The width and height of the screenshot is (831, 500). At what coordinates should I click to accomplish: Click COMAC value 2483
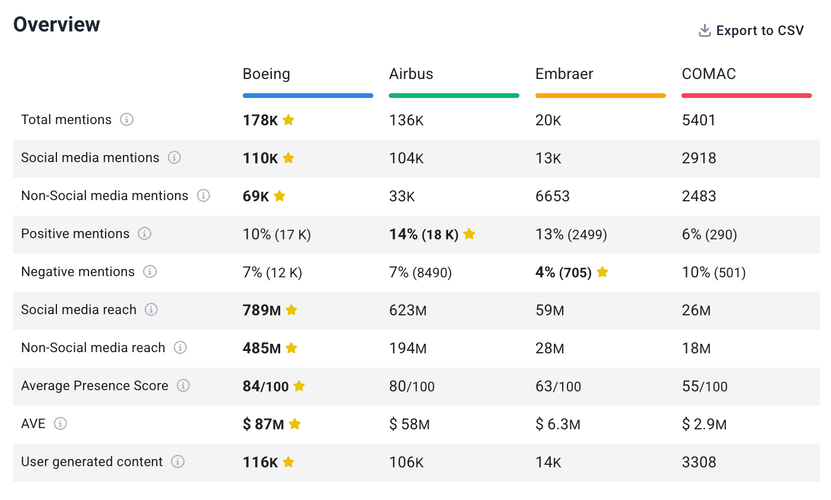[x=699, y=196]
